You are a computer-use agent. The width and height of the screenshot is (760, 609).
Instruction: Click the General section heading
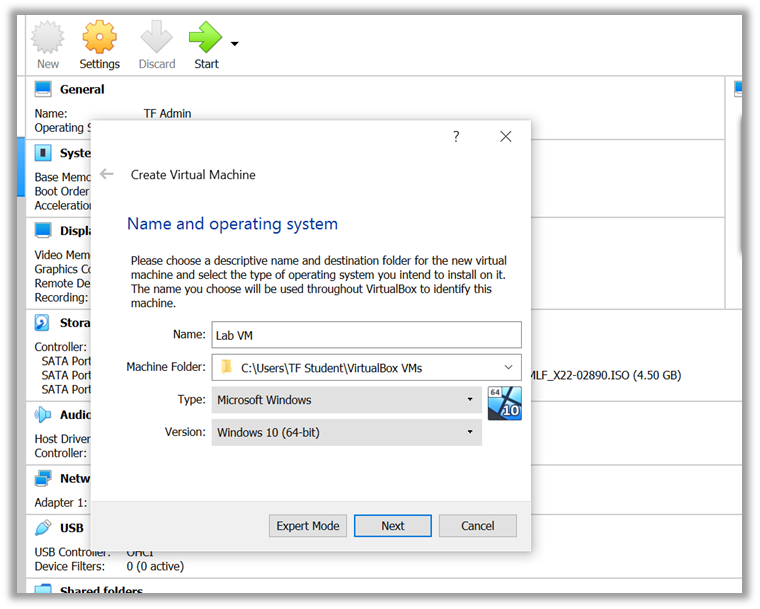tap(82, 89)
